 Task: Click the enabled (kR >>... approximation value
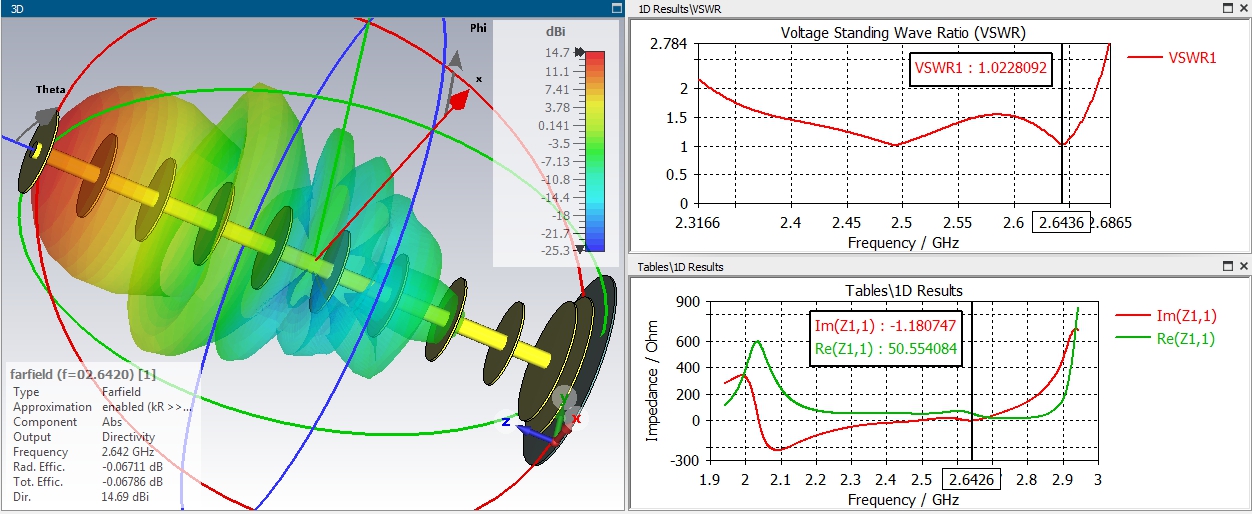[146, 407]
